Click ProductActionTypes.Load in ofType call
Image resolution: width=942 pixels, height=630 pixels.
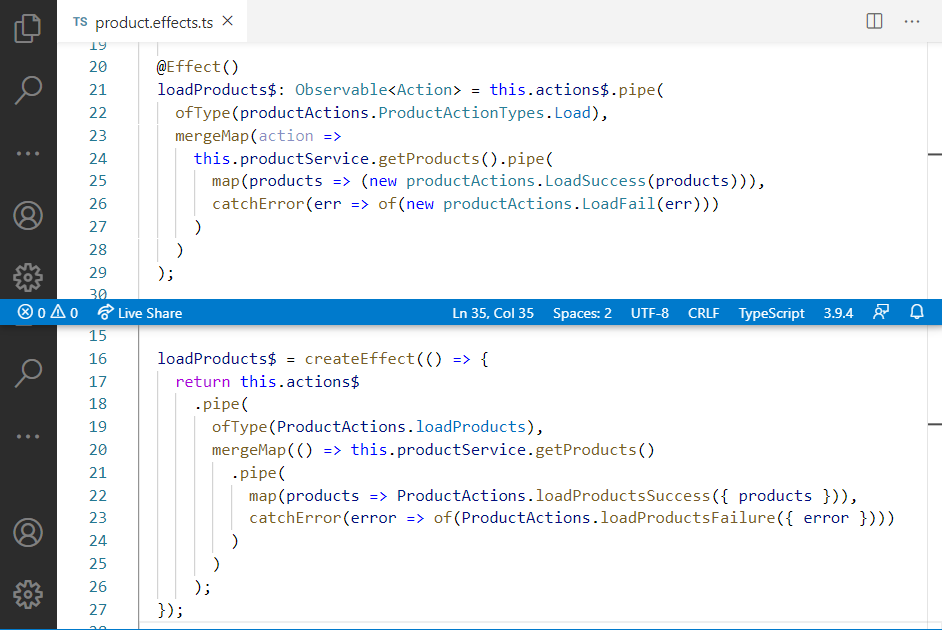[x=484, y=113]
